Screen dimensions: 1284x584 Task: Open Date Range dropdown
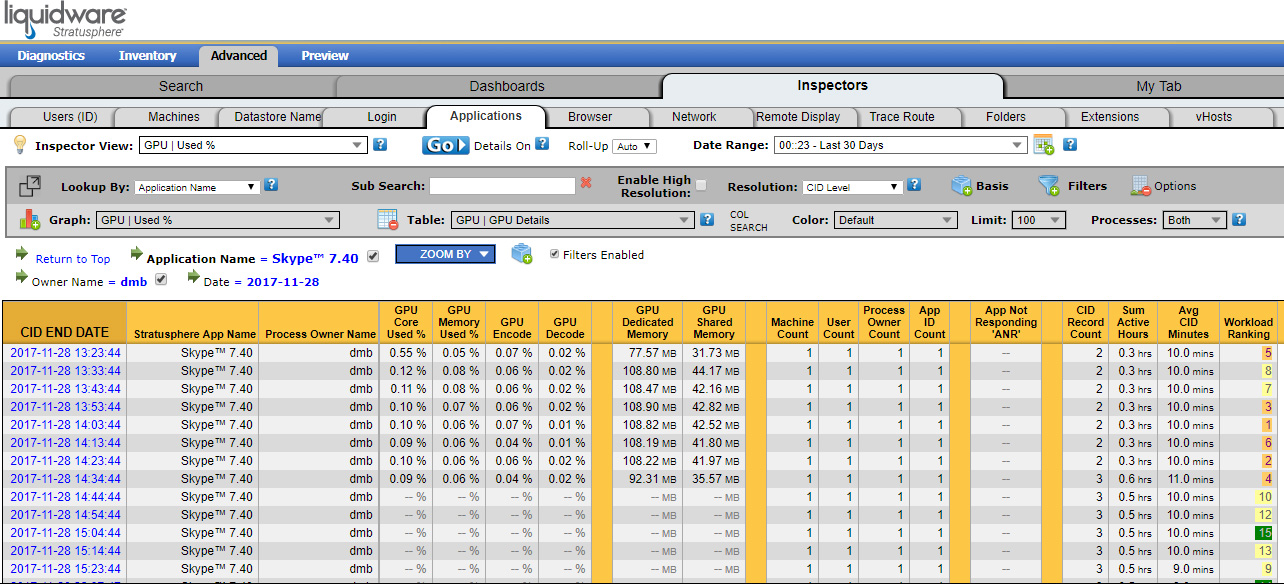(900, 145)
